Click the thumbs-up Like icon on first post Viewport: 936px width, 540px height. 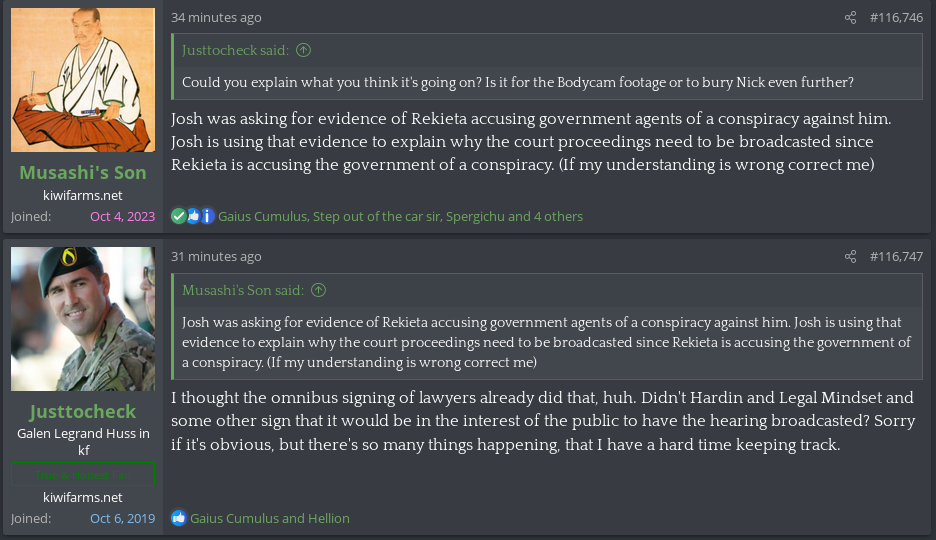click(x=193, y=216)
